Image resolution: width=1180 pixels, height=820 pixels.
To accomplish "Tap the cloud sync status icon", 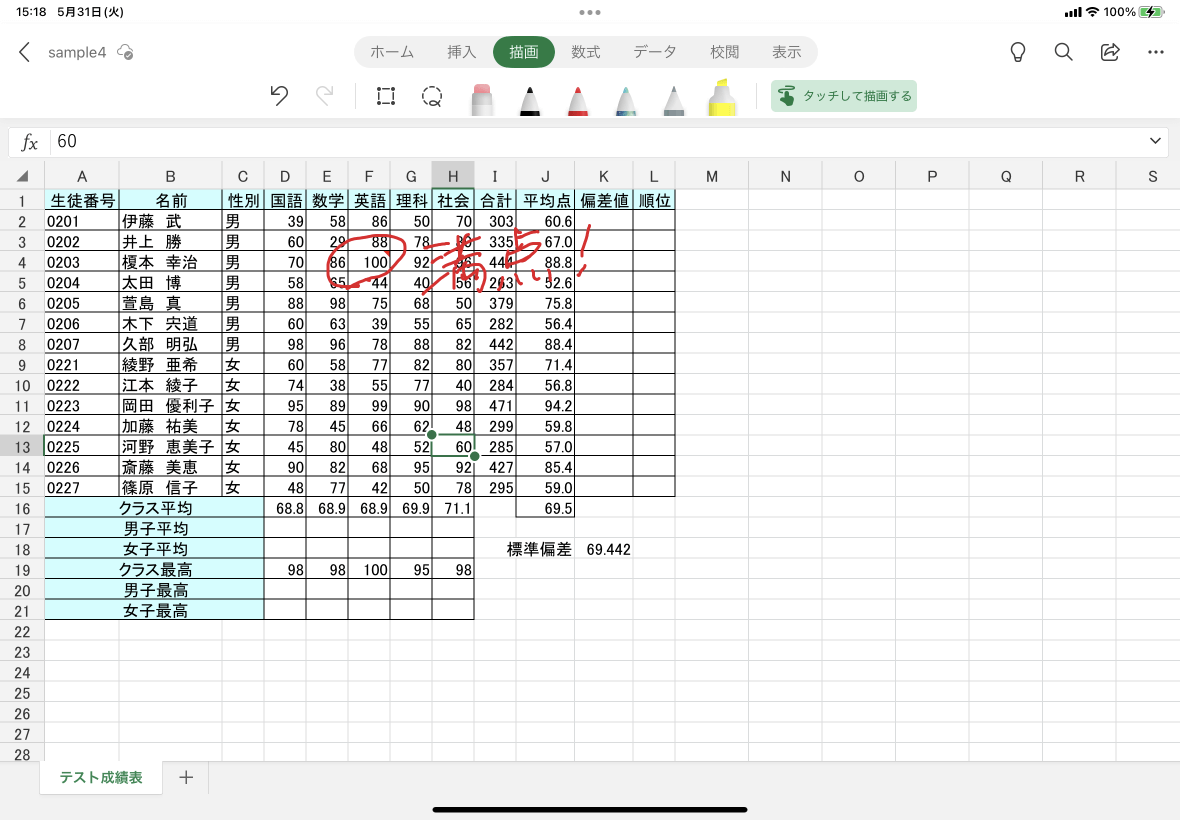I will click(x=125, y=53).
